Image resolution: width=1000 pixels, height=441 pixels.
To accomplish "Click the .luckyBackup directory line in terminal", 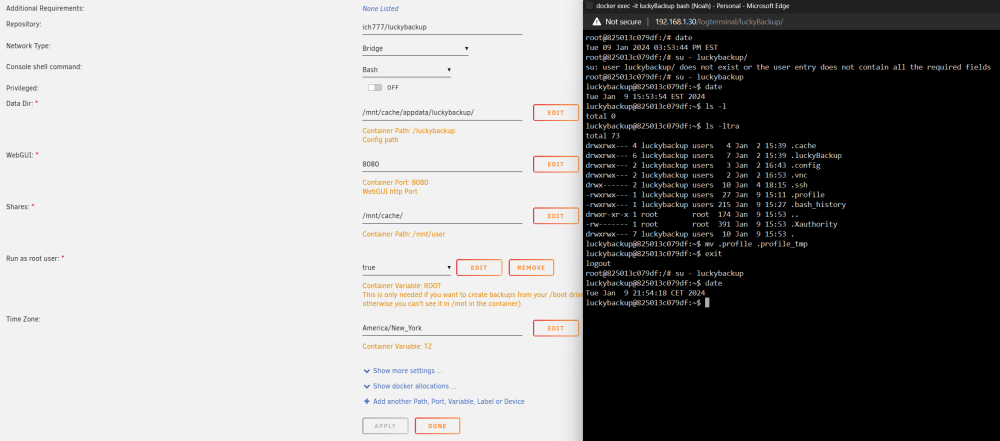I will [714, 156].
